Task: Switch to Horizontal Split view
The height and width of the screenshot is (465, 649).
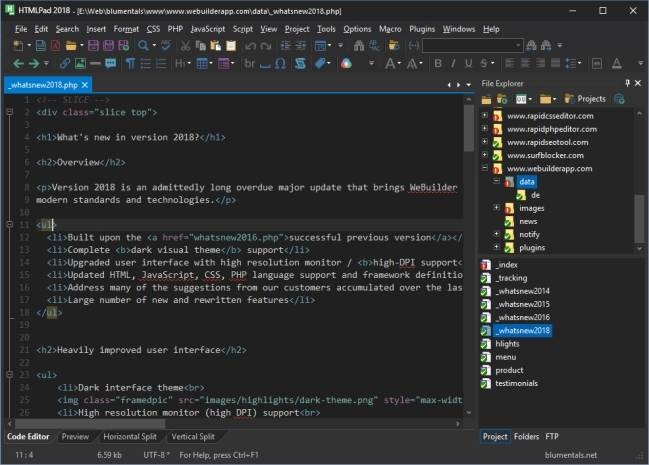Action: tap(130, 437)
